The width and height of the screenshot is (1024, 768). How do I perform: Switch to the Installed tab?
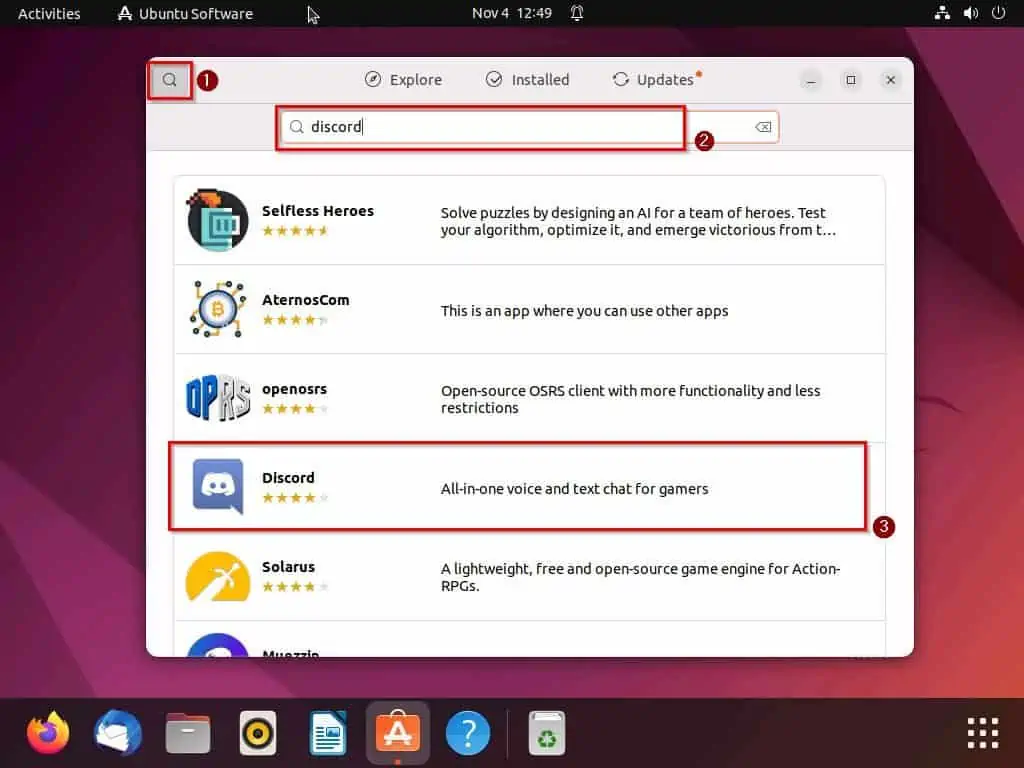tap(527, 79)
